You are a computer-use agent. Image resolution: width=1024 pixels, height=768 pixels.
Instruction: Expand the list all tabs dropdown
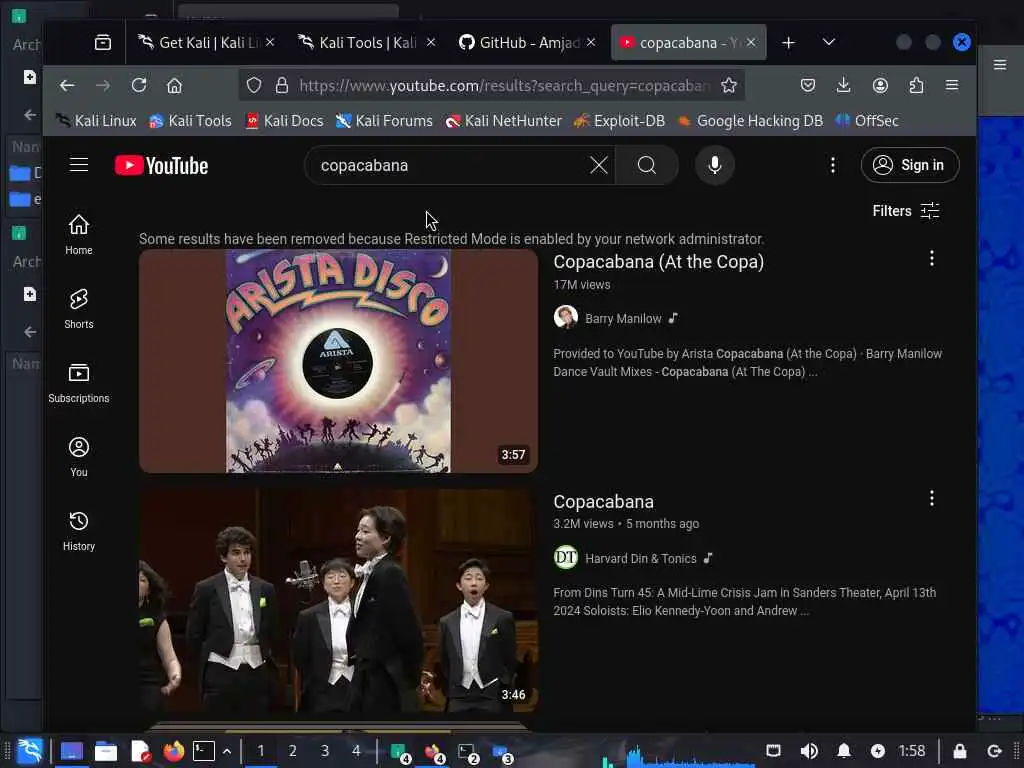829,42
